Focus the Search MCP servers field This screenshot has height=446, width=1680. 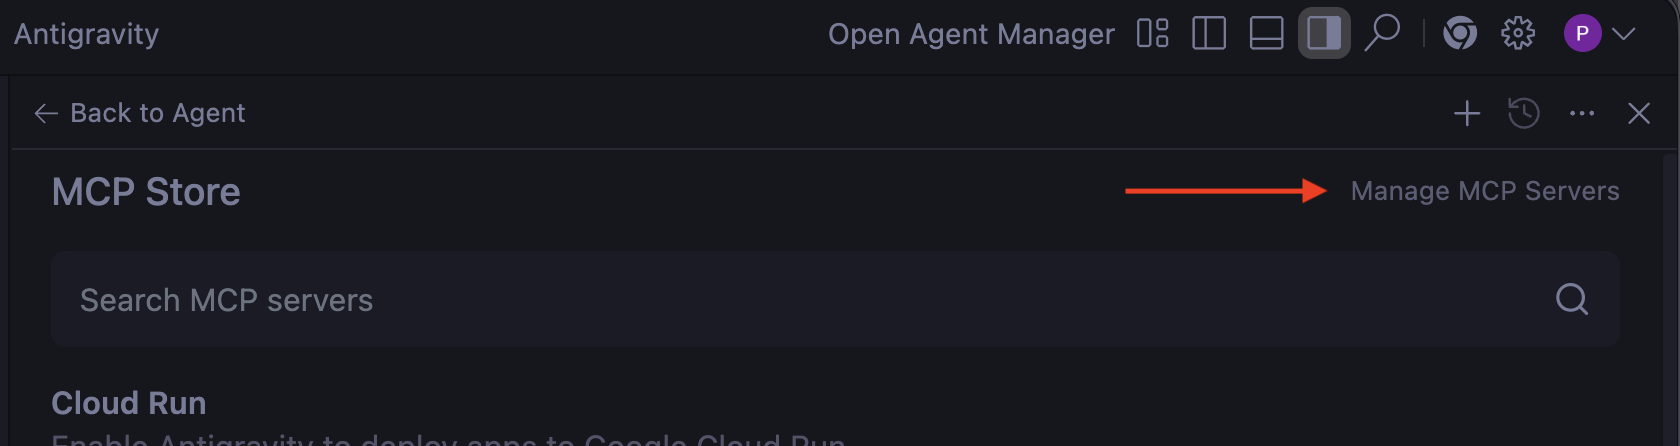point(800,299)
